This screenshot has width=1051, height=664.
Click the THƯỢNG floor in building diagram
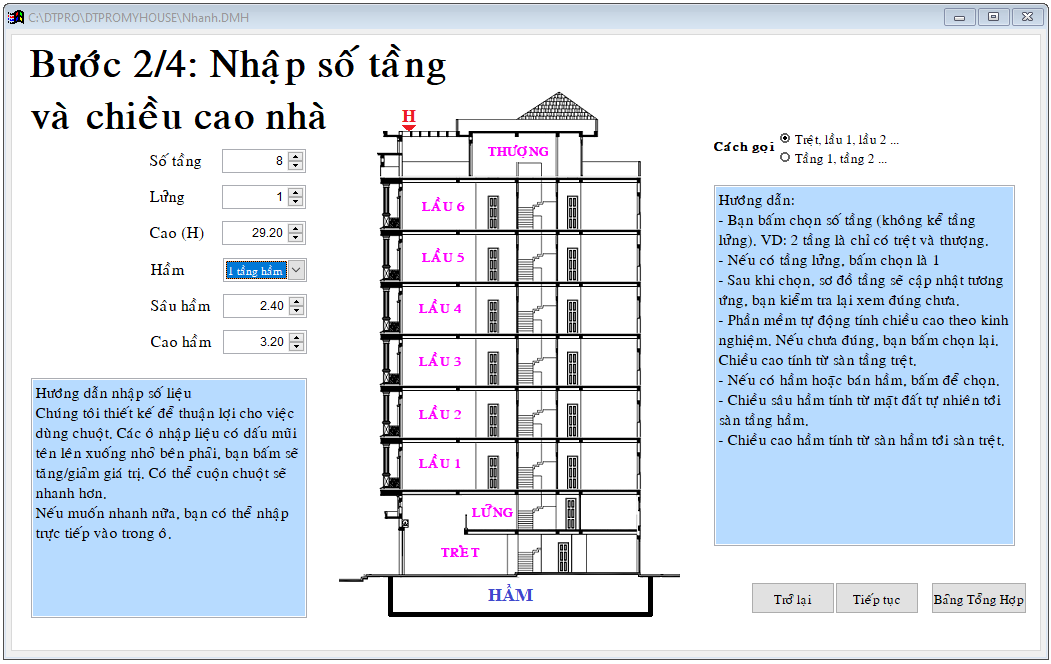coord(518,151)
